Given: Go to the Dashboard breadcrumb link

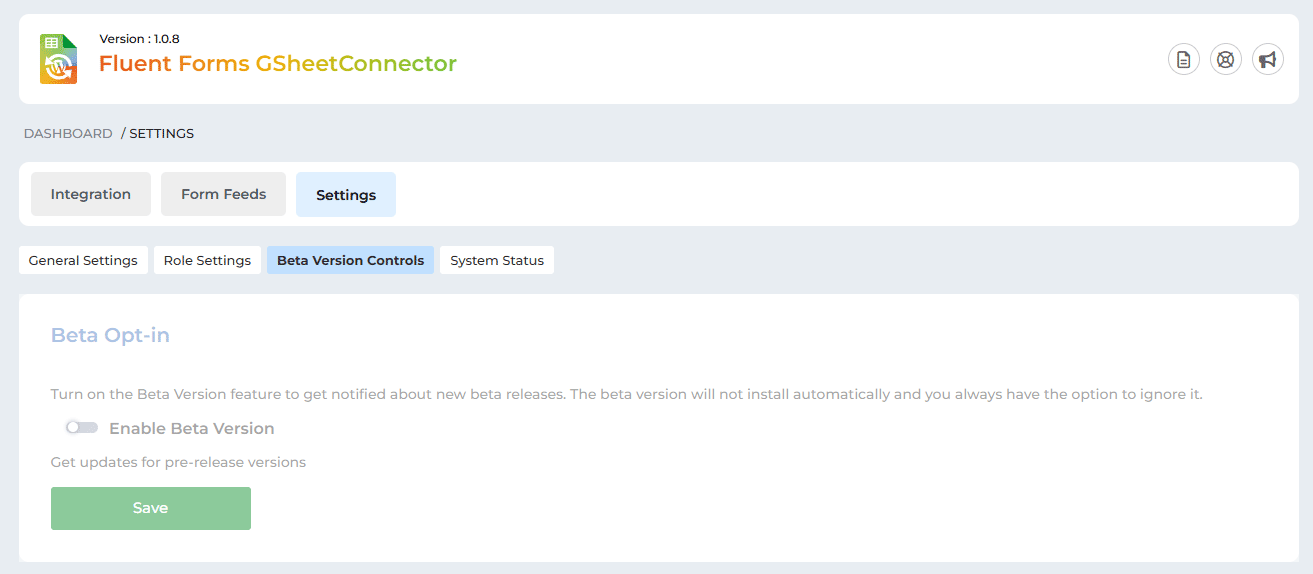Looking at the screenshot, I should tap(68, 133).
